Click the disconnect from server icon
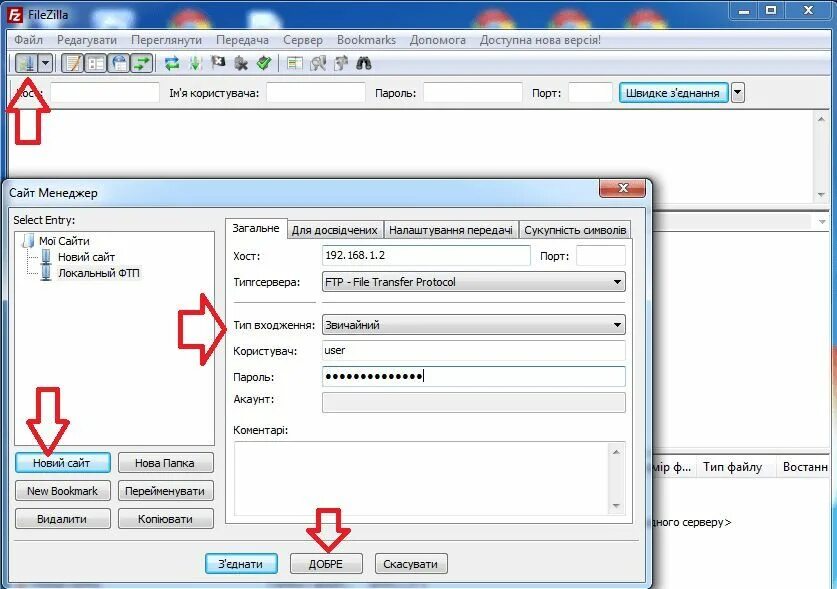Screen dimensions: 837x589 [241, 64]
